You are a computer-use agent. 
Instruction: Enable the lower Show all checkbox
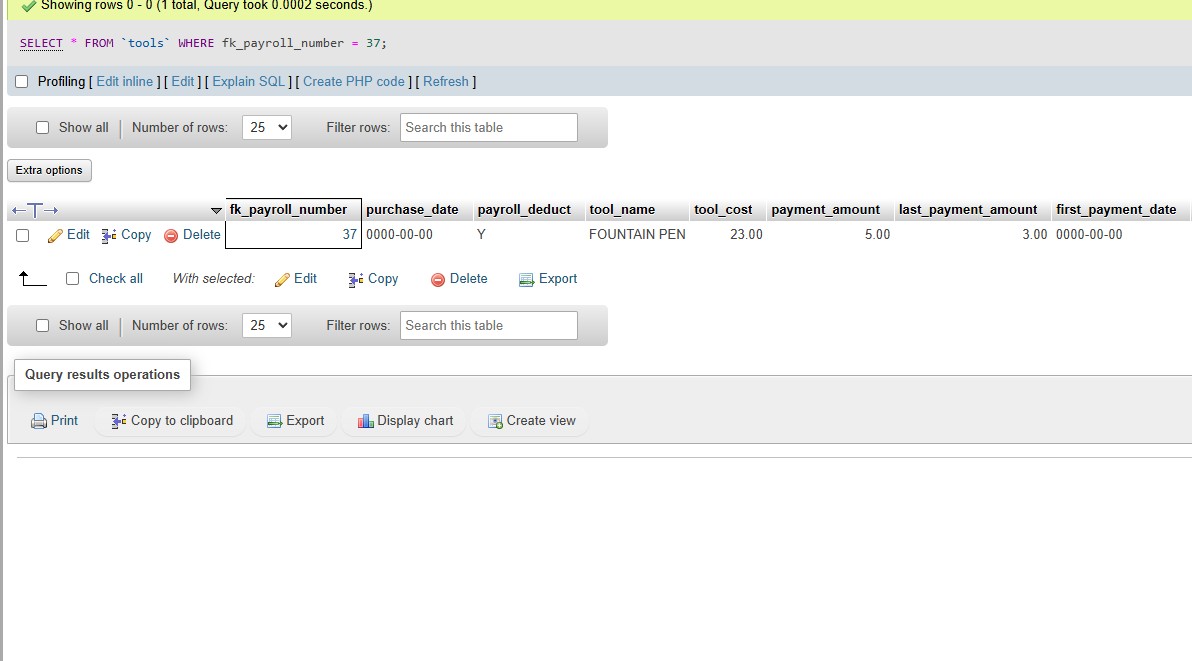43,325
